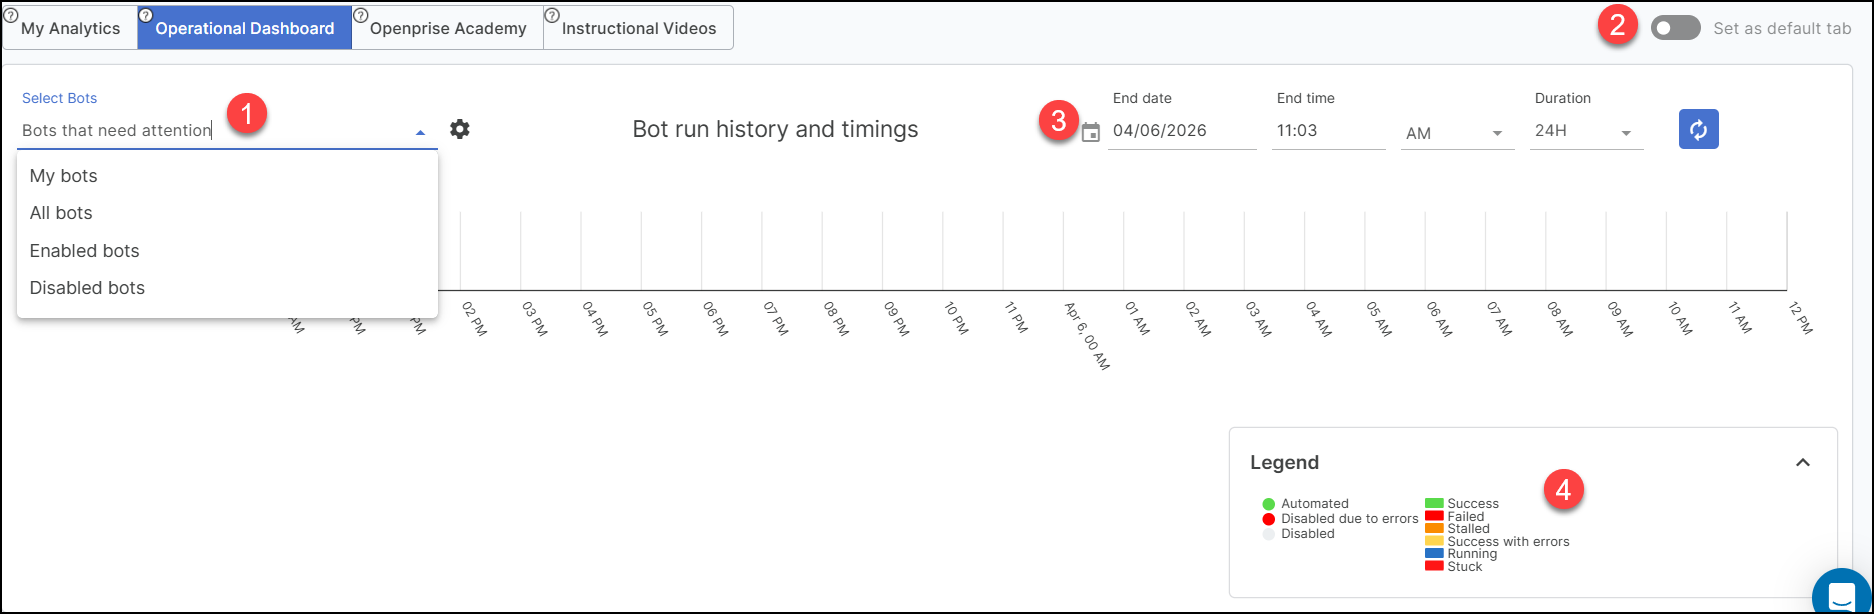Click the Legend heading text
This screenshot has width=1874, height=614.
(x=1284, y=462)
